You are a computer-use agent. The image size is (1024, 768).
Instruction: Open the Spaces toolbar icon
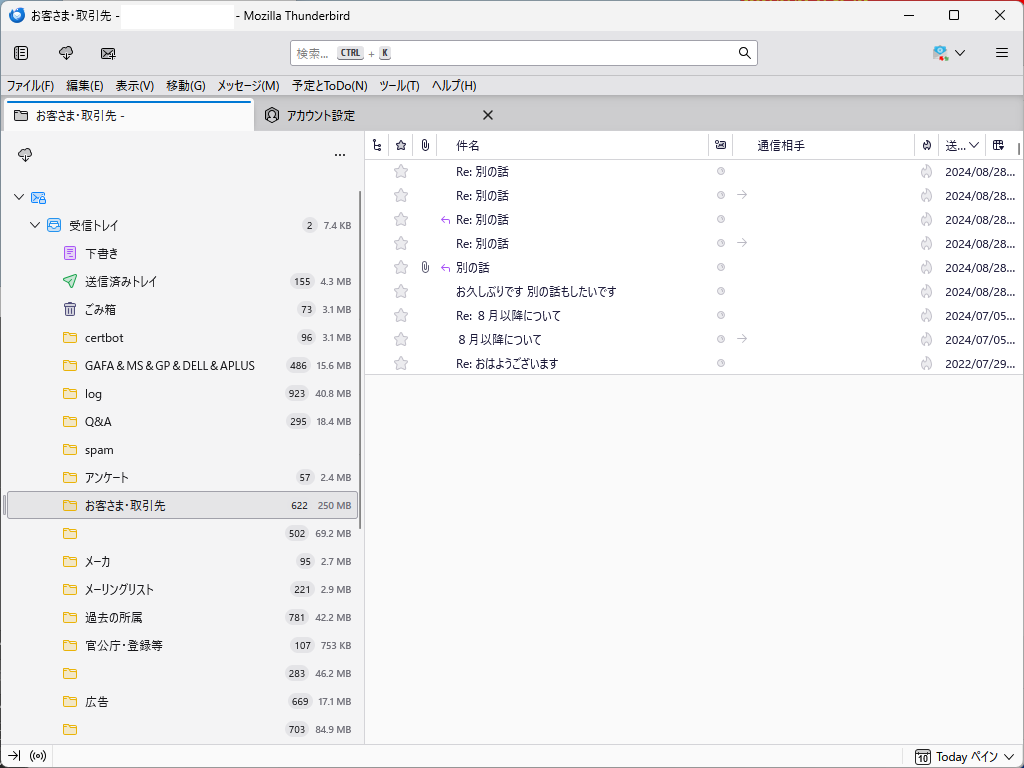tap(21, 53)
